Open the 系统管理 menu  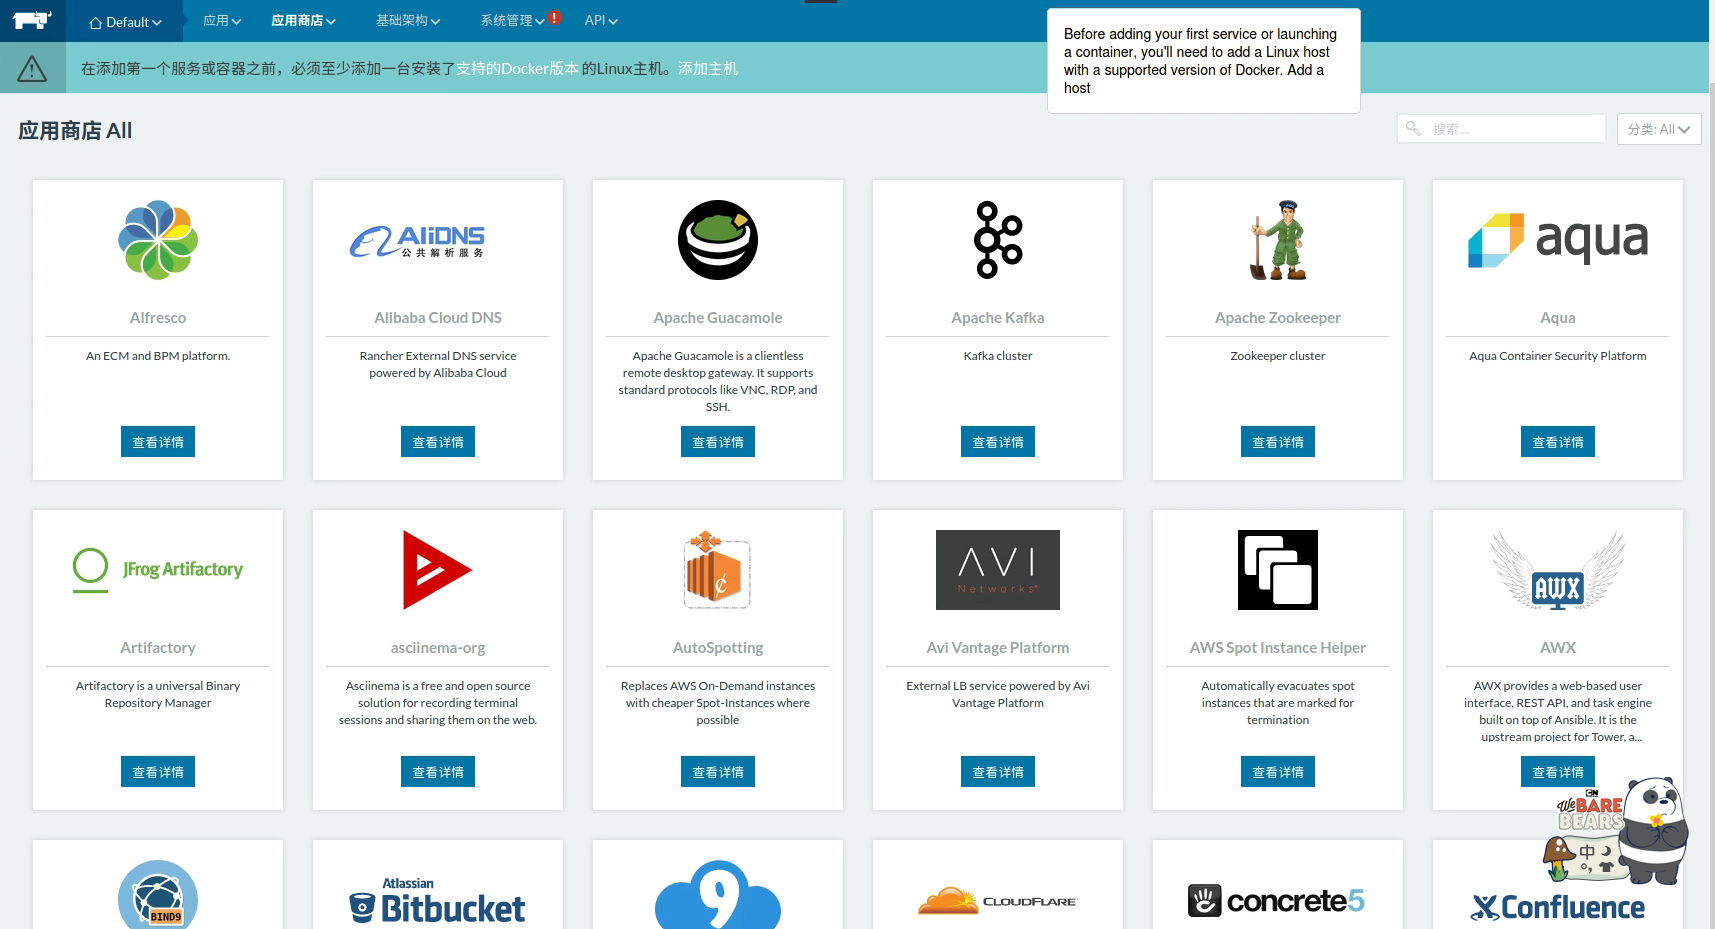click(512, 21)
